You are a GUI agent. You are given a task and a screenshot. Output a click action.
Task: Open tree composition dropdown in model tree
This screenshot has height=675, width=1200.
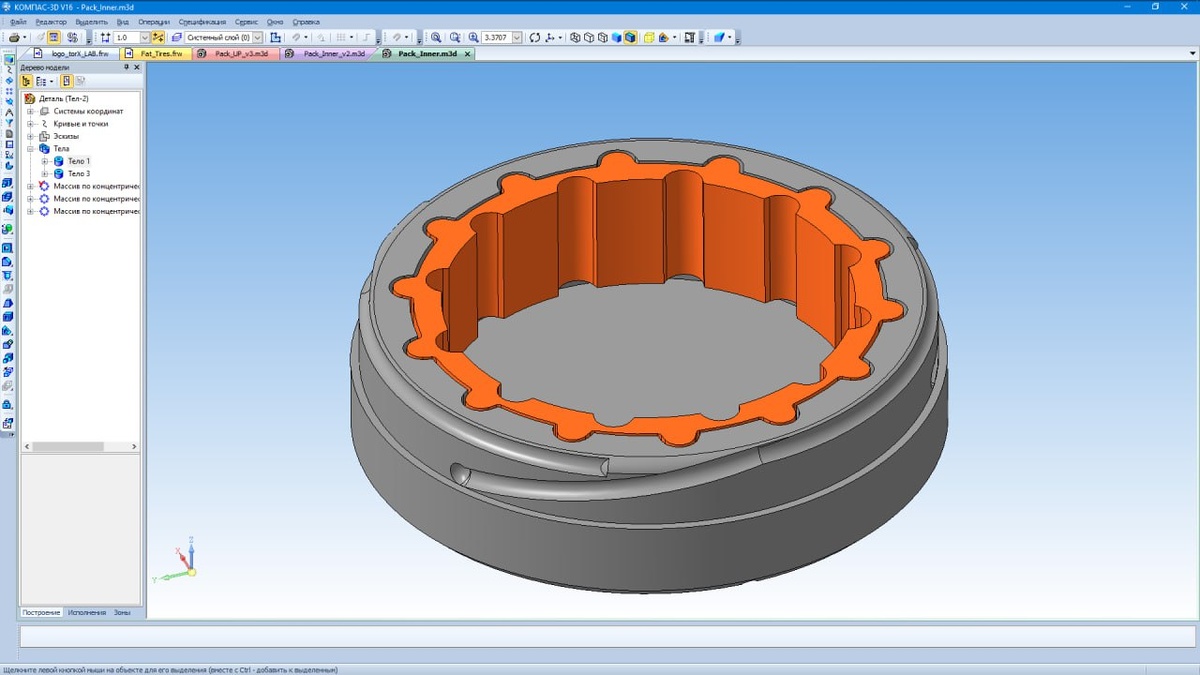pyautogui.click(x=51, y=81)
